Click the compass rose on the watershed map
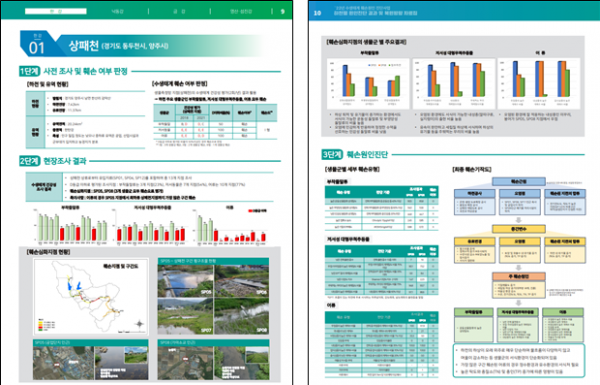Image resolution: width=600 pixels, height=385 pixels. [140, 324]
